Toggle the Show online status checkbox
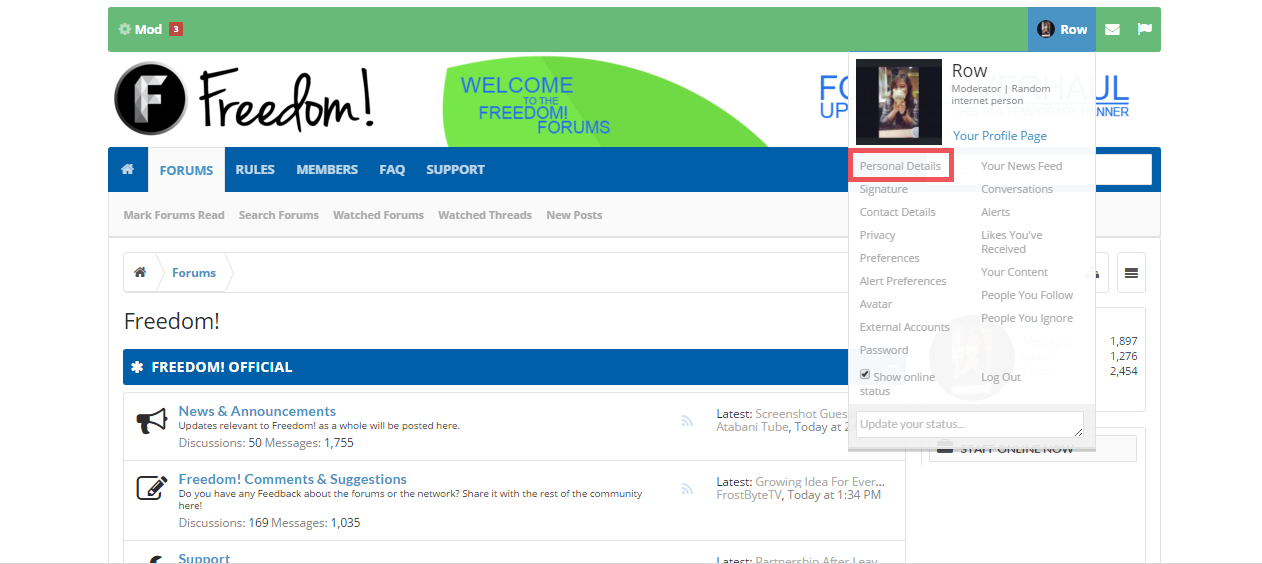The height and width of the screenshot is (564, 1262). [865, 375]
